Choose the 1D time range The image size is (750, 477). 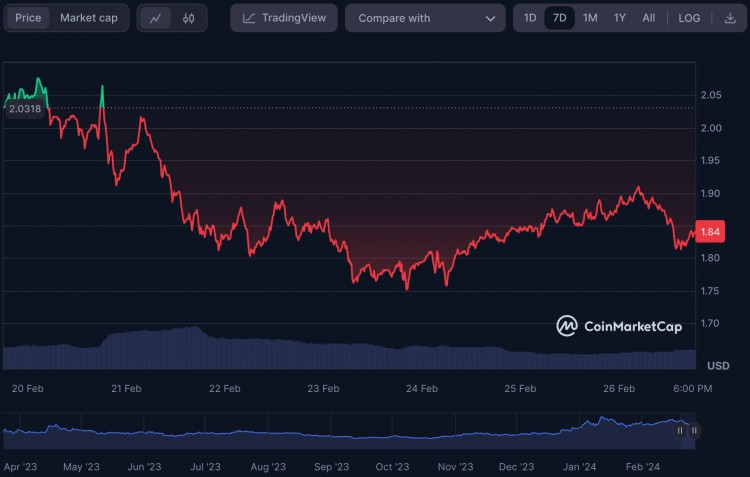(x=530, y=18)
